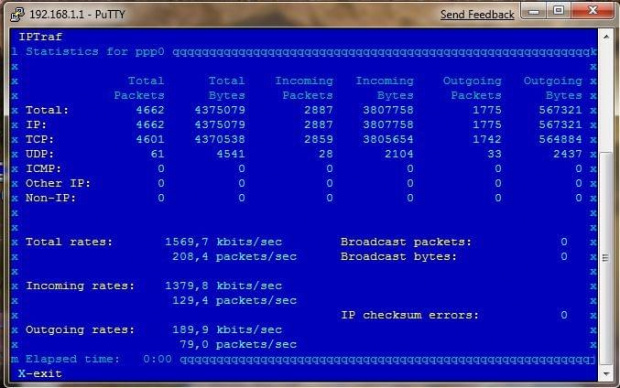Click UDP incoming packets value 28
This screenshot has width=620, height=388.
pyautogui.click(x=326, y=154)
